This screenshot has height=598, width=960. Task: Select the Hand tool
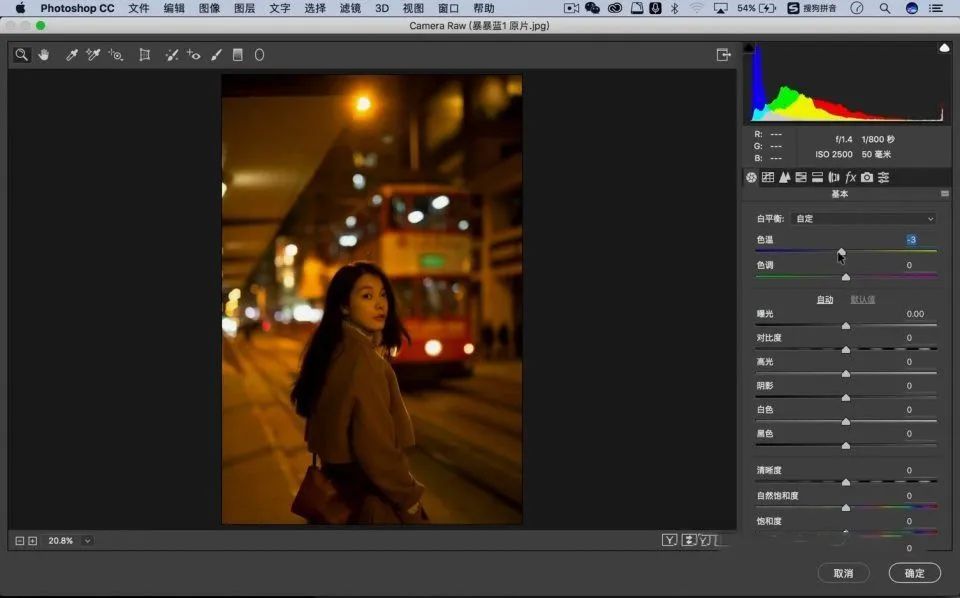pyautogui.click(x=44, y=55)
